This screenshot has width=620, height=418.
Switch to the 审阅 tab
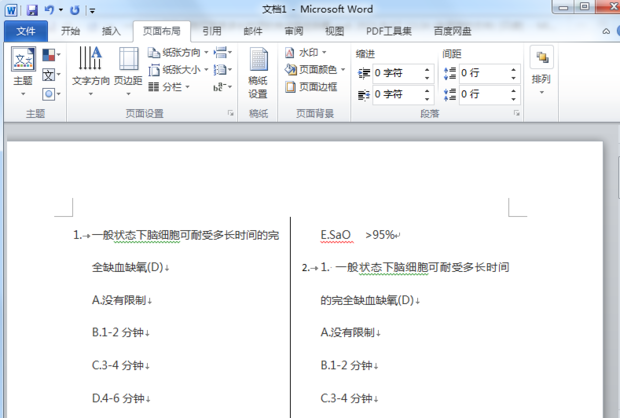click(294, 31)
